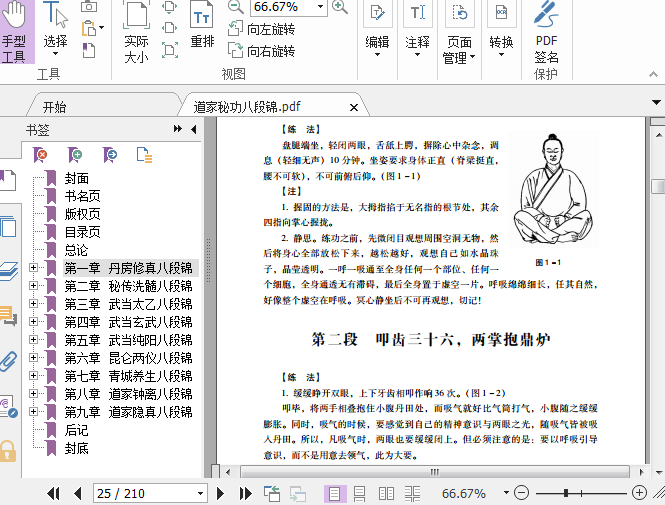Set view to Actual Size (实际大小)
The height and width of the screenshot is (505, 665).
(x=136, y=32)
